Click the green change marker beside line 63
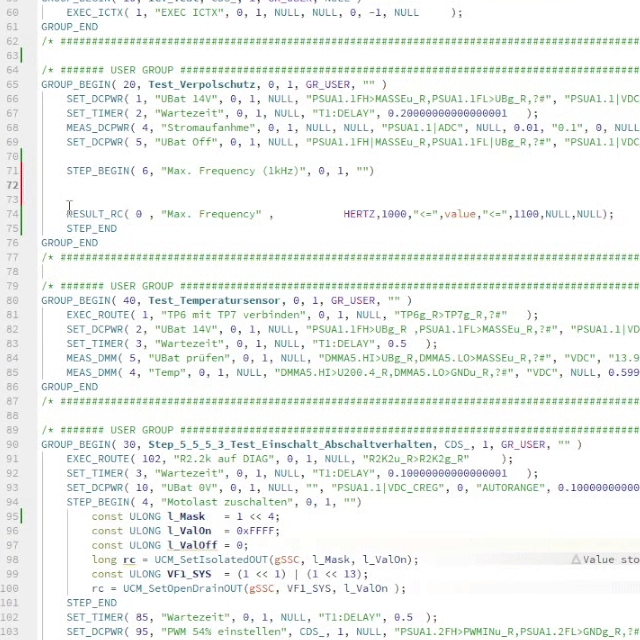This screenshot has height=640, width=640. click(21, 56)
